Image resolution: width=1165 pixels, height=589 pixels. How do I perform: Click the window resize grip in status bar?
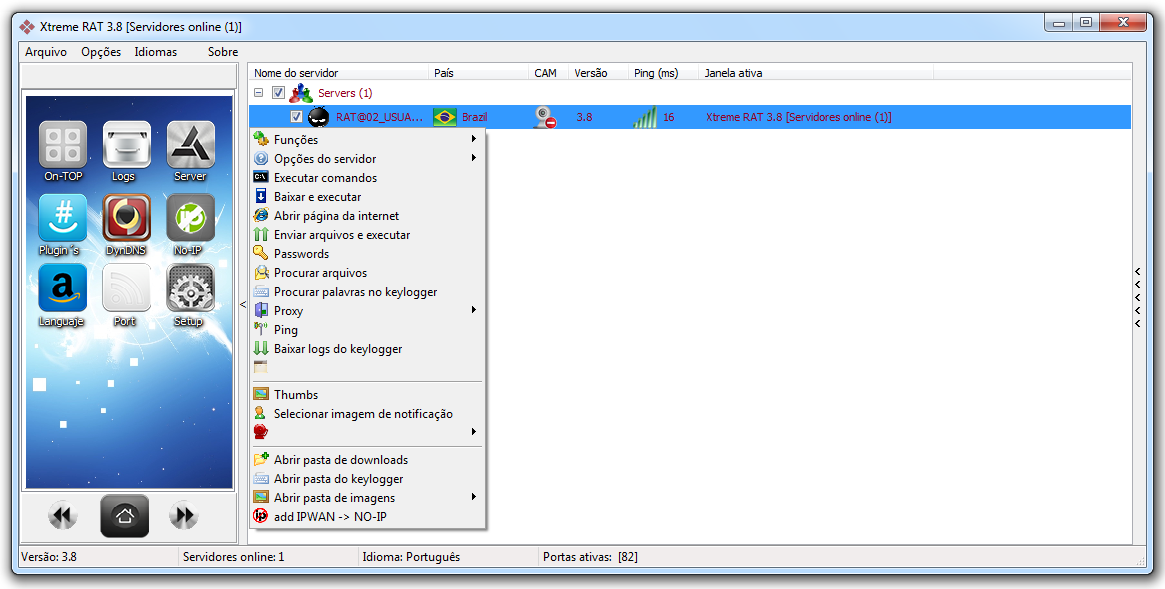pos(1141,560)
